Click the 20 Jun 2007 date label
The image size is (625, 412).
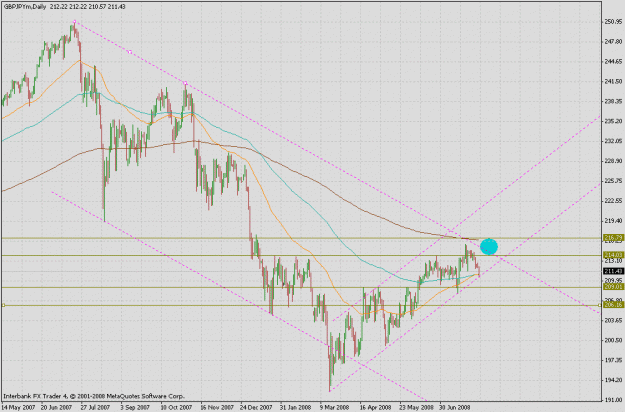coord(57,408)
